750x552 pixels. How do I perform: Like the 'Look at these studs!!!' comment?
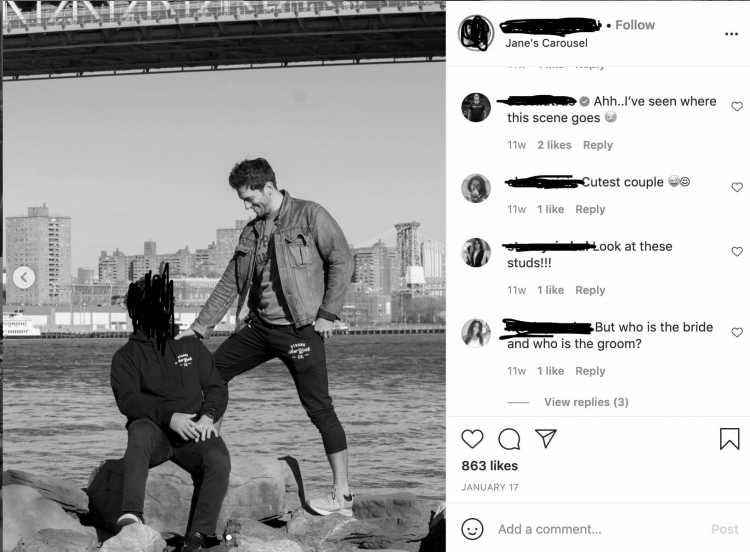coord(737,252)
